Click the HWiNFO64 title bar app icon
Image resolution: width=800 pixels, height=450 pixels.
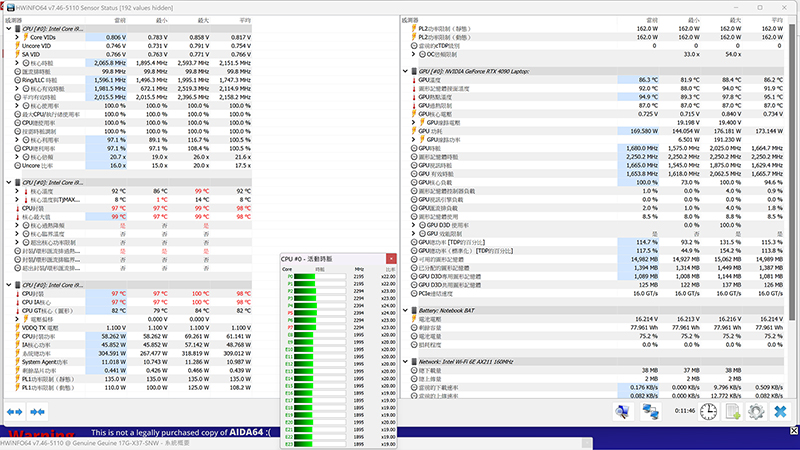click(10, 8)
